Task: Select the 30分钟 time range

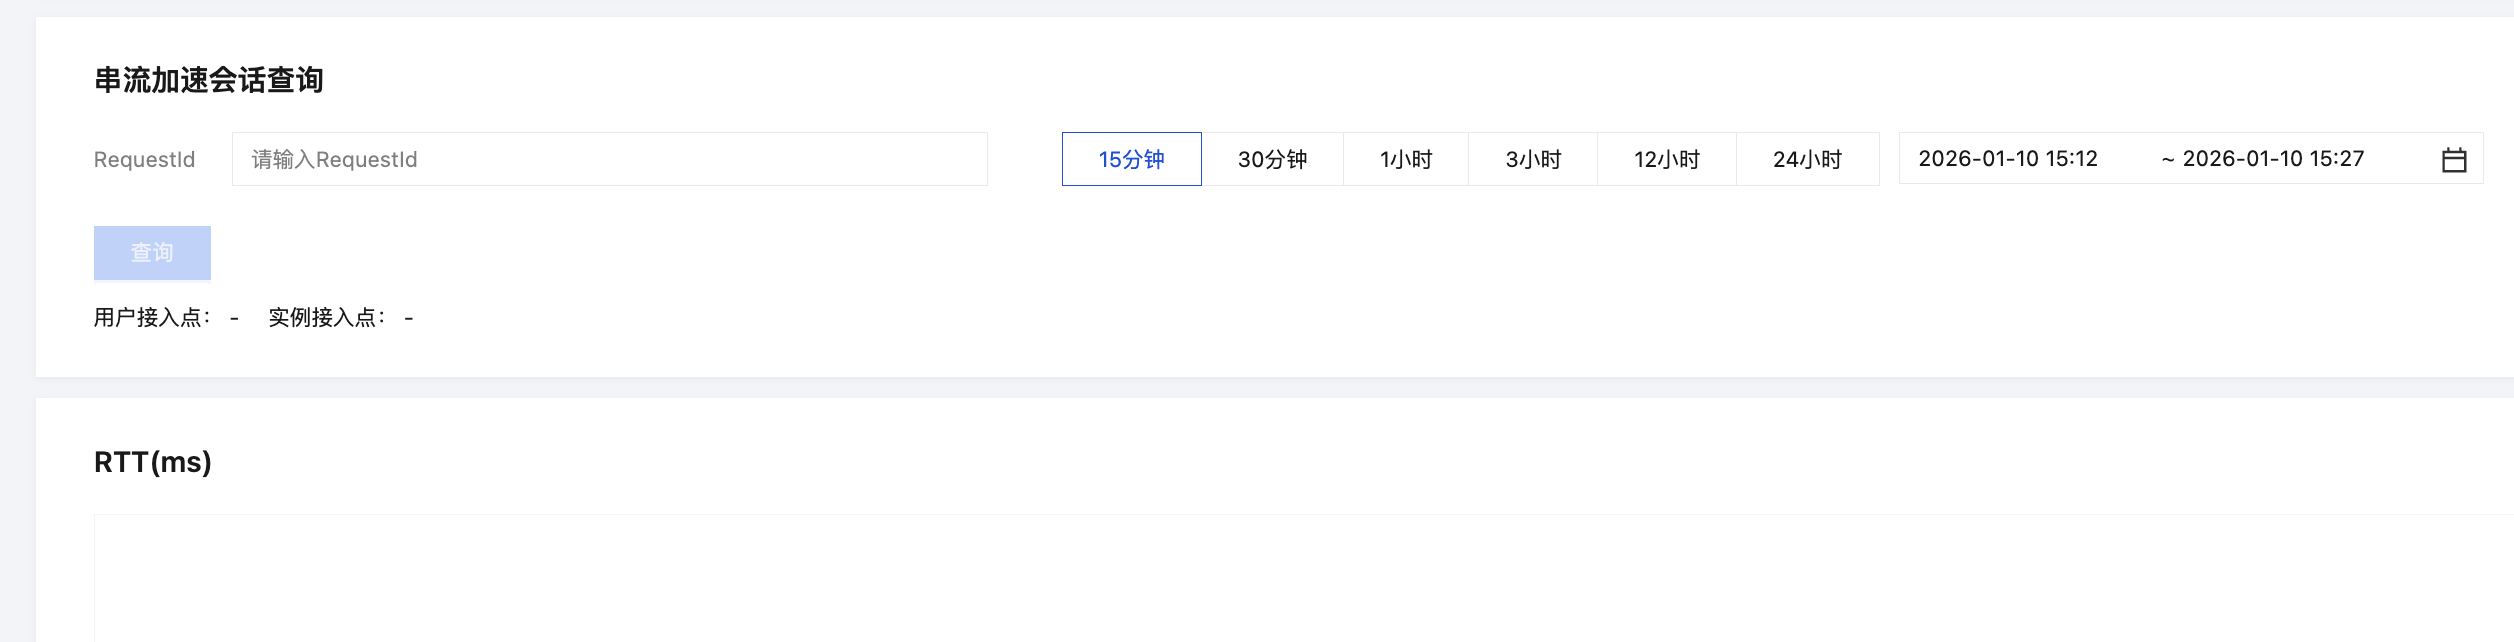Action: pyautogui.click(x=1272, y=160)
